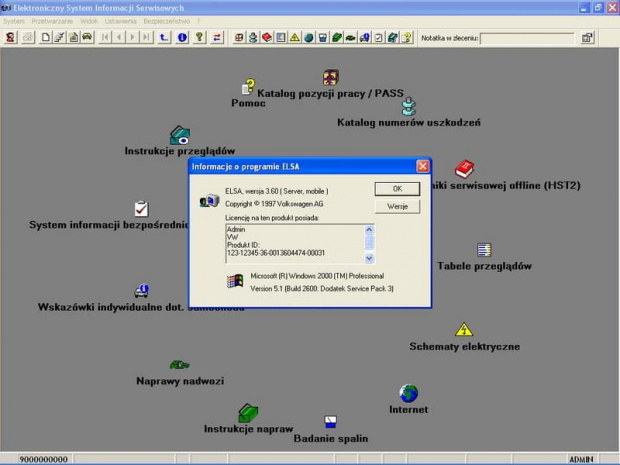The height and width of the screenshot is (465, 620).
Task: Open System informacji bezpośredniej checklist icon
Action: click(x=141, y=209)
